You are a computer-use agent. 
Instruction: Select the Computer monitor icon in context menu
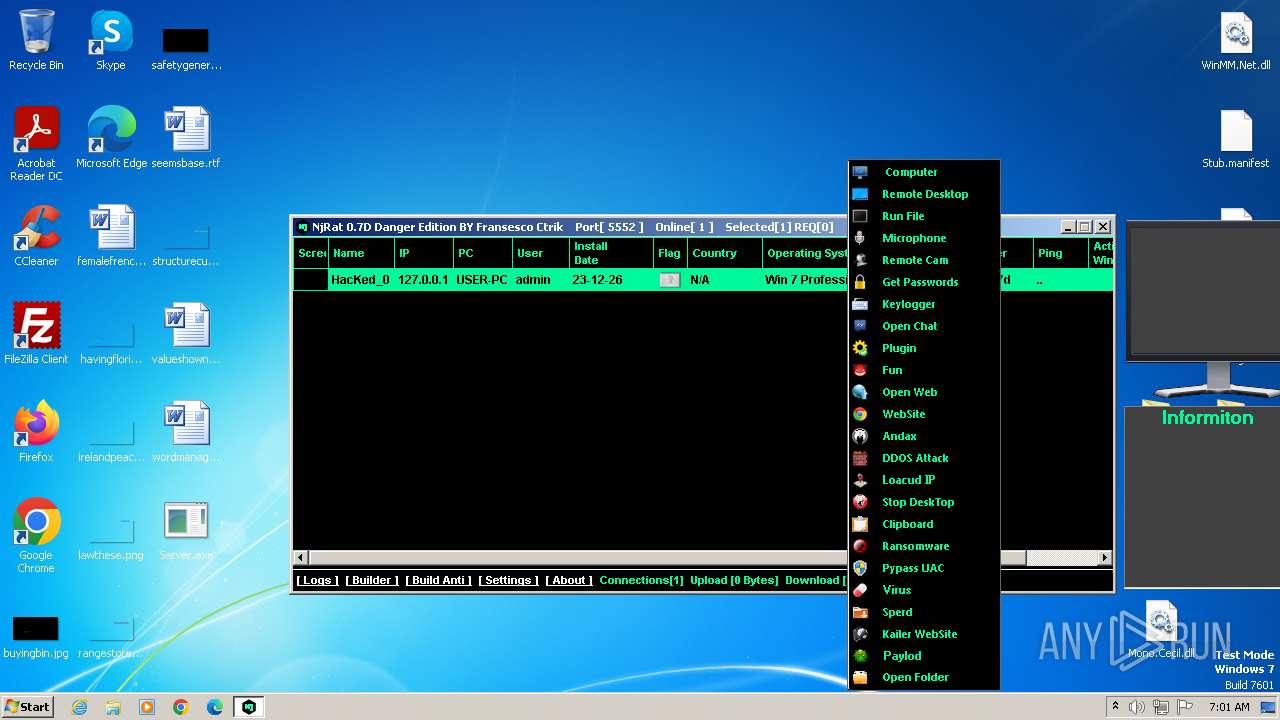[860, 172]
